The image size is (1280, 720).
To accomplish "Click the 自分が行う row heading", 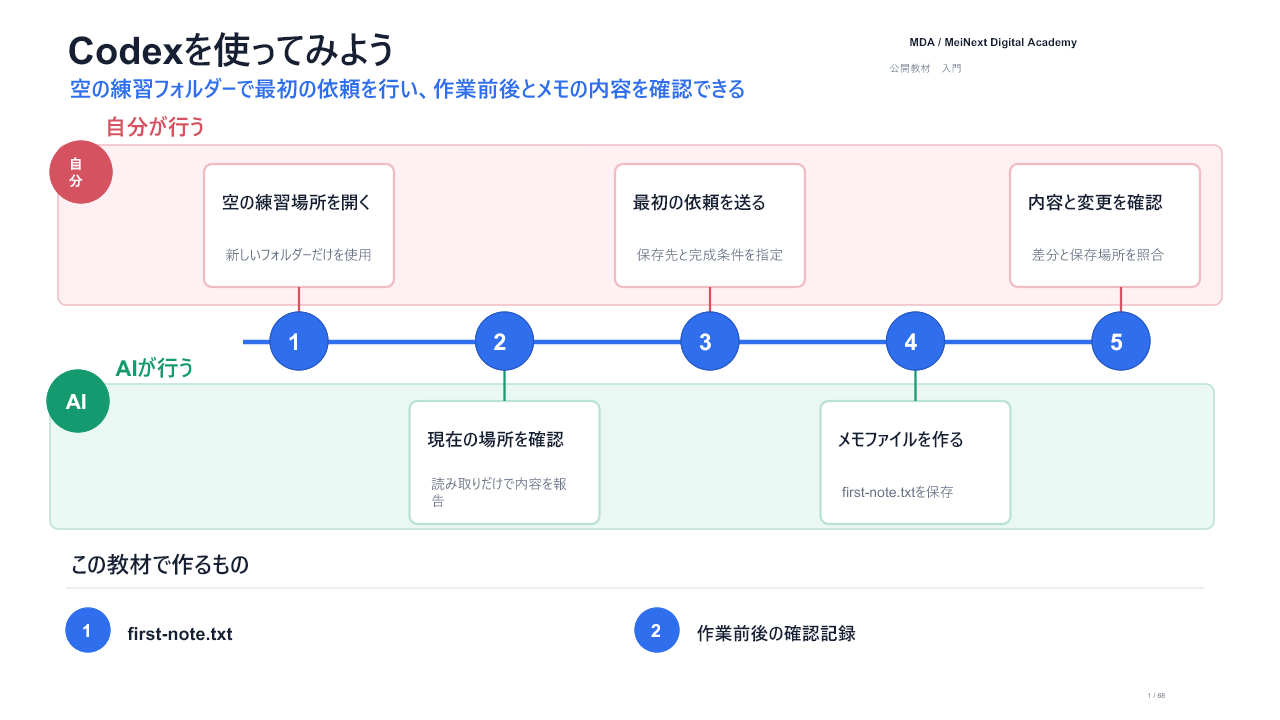I will click(x=155, y=127).
